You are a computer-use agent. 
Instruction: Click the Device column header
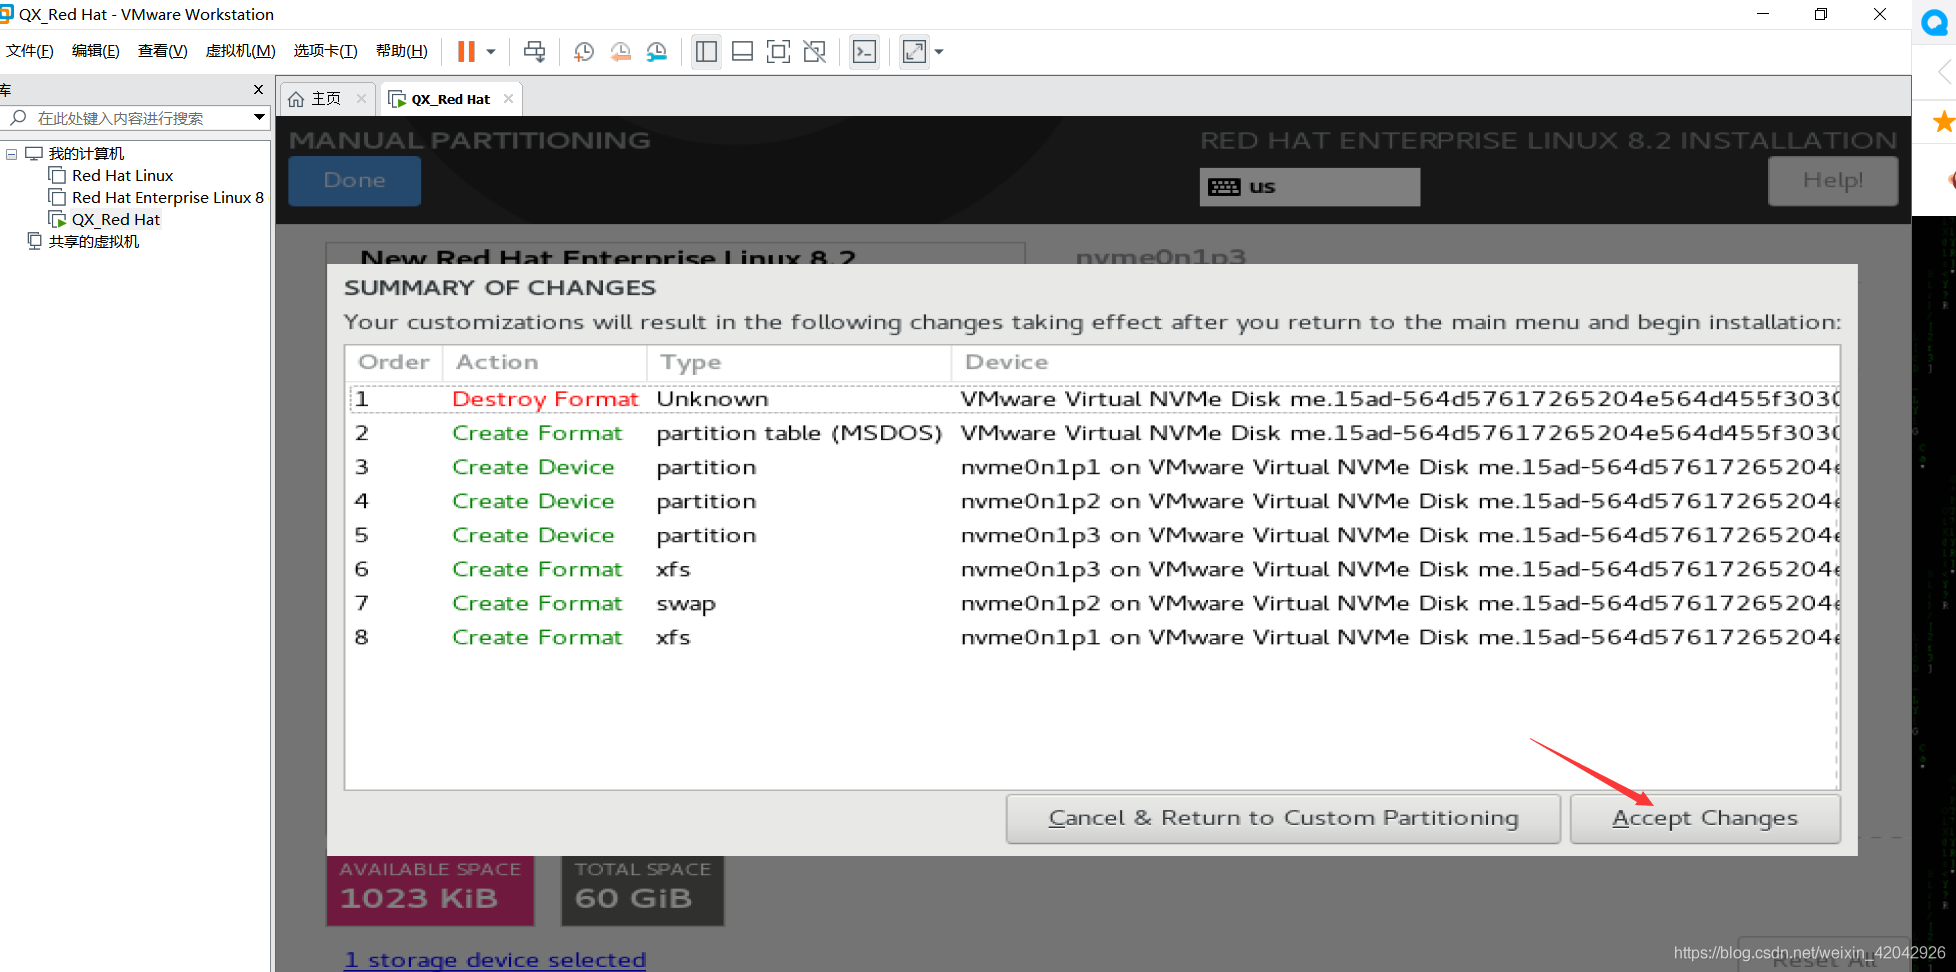pos(1395,362)
